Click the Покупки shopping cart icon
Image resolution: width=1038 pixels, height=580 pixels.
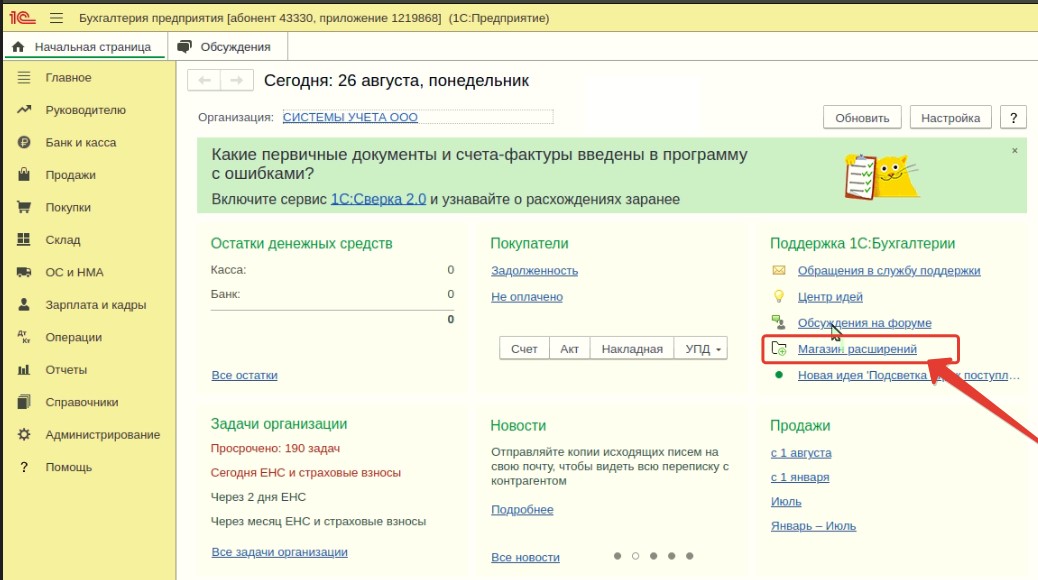tap(24, 208)
